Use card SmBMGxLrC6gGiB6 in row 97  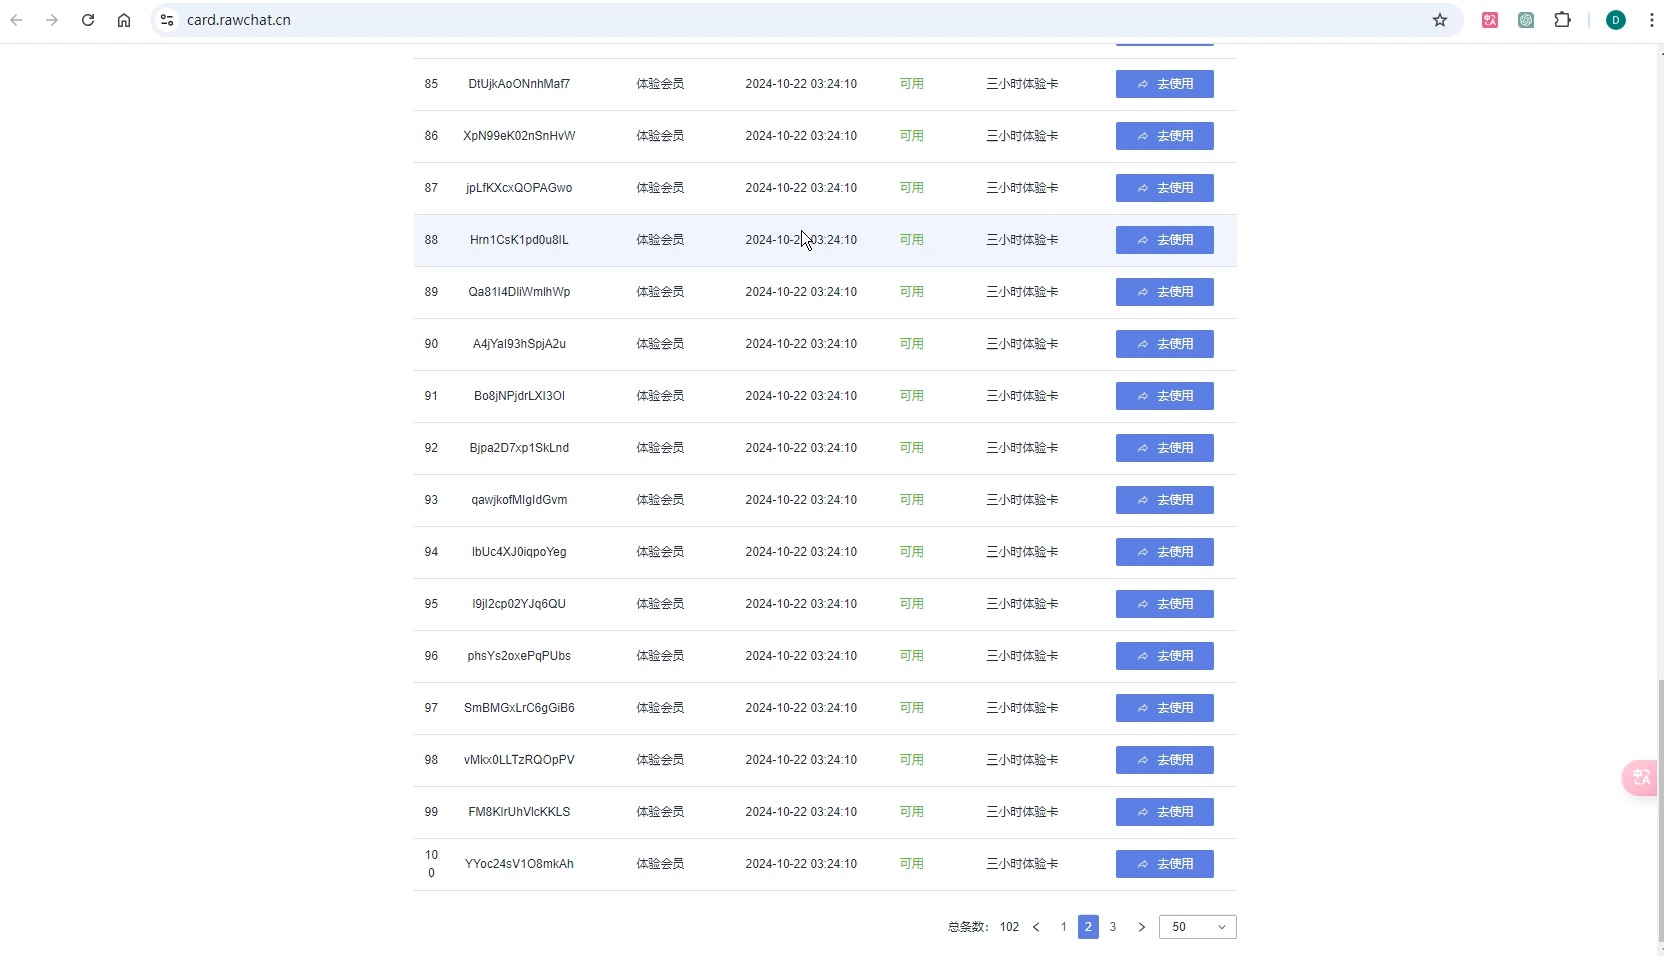(x=1165, y=708)
